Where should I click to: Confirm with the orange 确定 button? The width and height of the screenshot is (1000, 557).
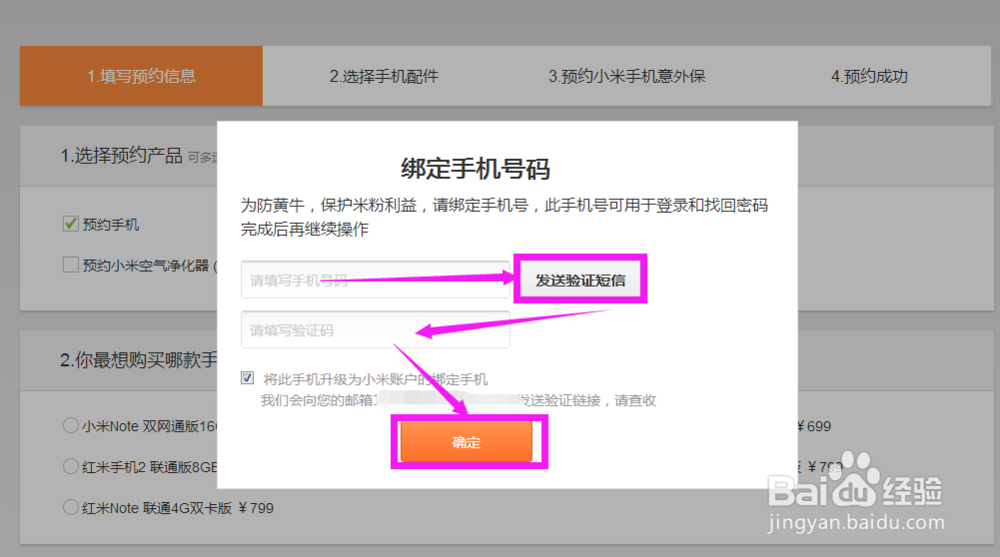(x=466, y=442)
